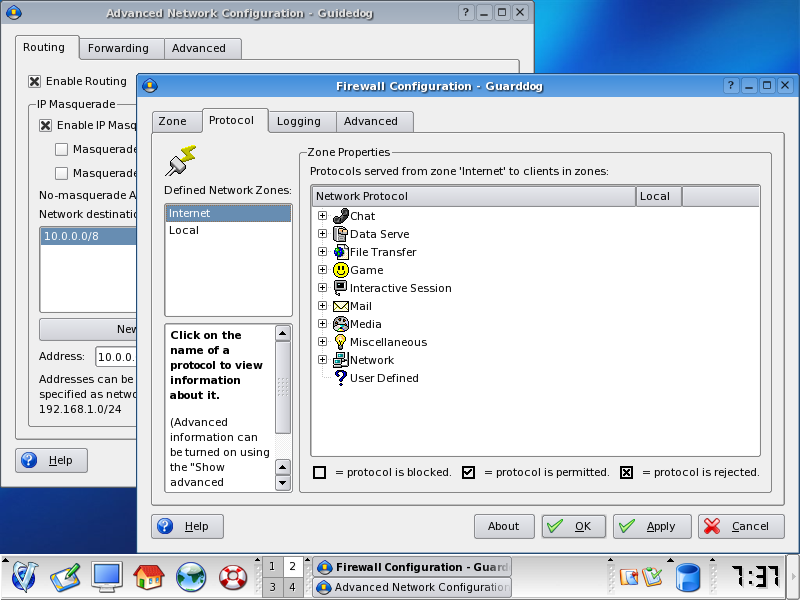The image size is (800, 600).
Task: Open the lifesaver help icon in taskbar
Action: (232, 576)
